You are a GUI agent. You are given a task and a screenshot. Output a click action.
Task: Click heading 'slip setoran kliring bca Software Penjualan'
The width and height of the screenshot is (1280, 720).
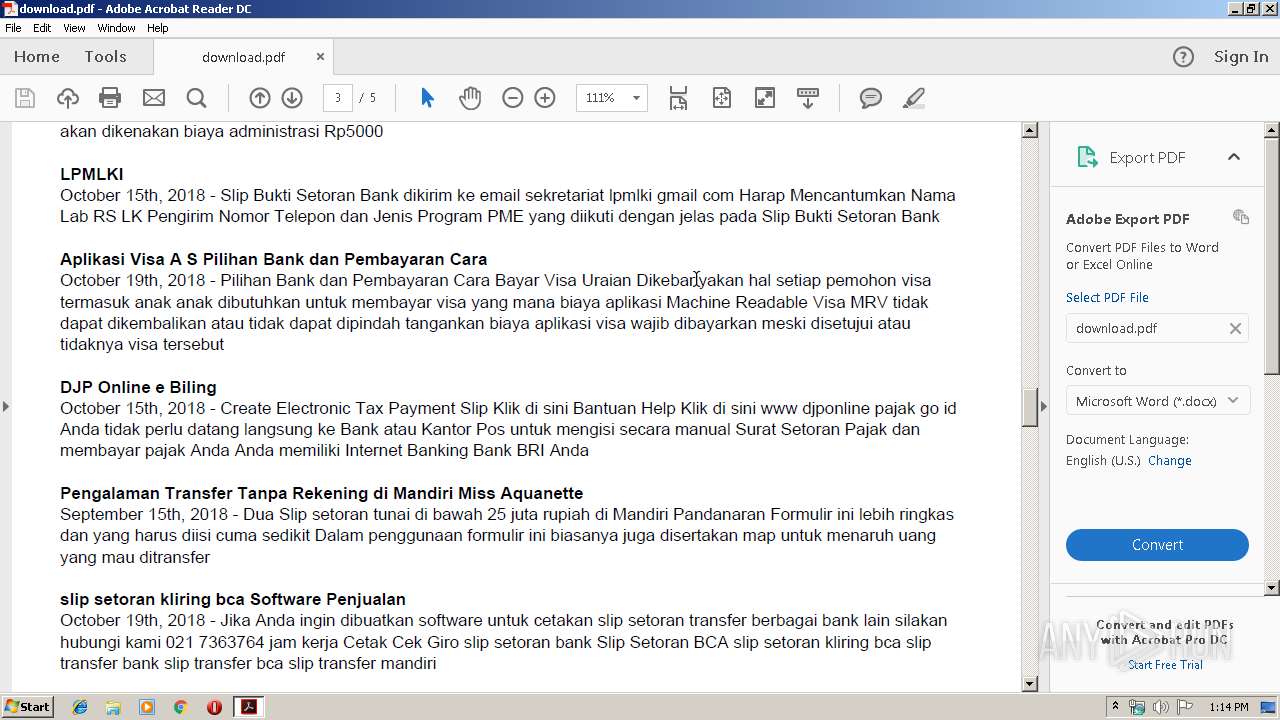(x=233, y=599)
